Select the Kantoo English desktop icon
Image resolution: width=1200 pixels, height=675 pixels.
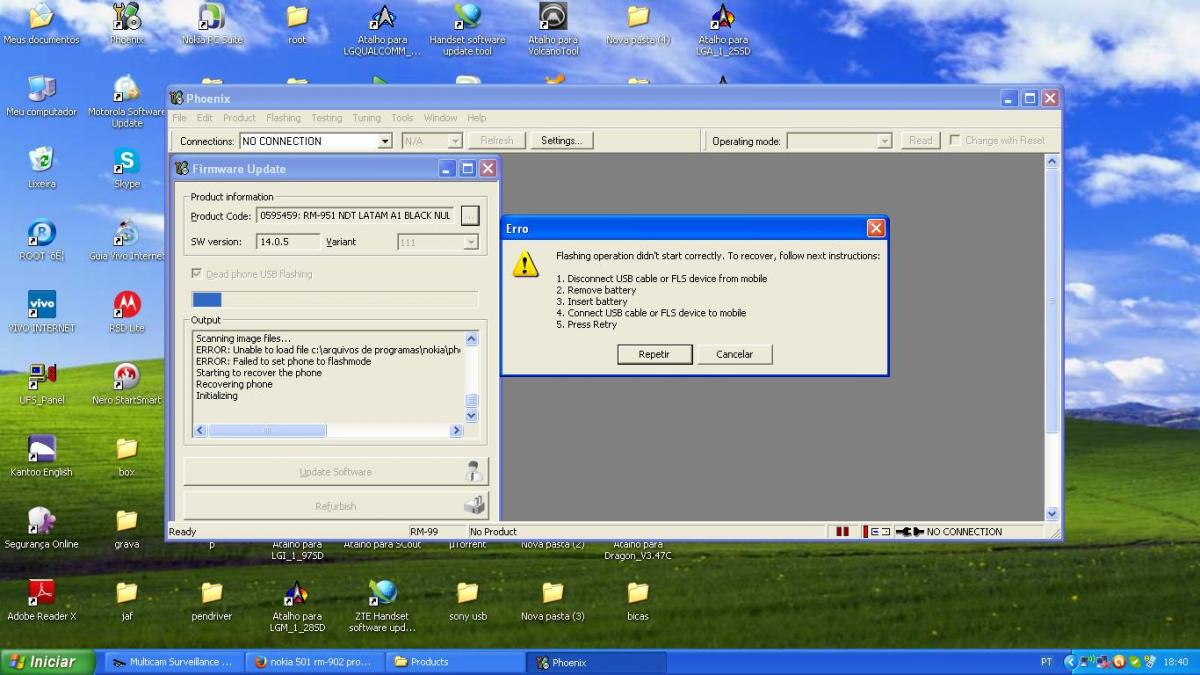[42, 456]
